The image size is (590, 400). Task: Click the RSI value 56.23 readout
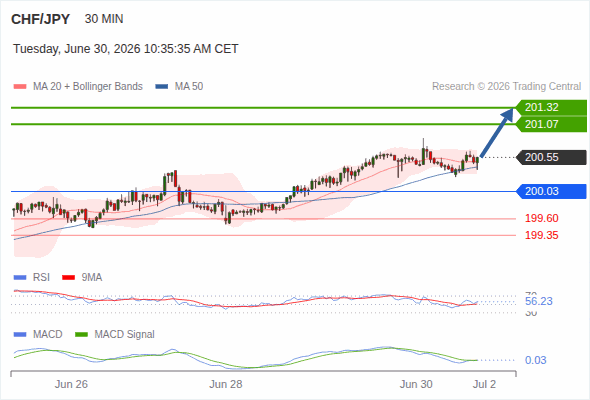pos(539,301)
